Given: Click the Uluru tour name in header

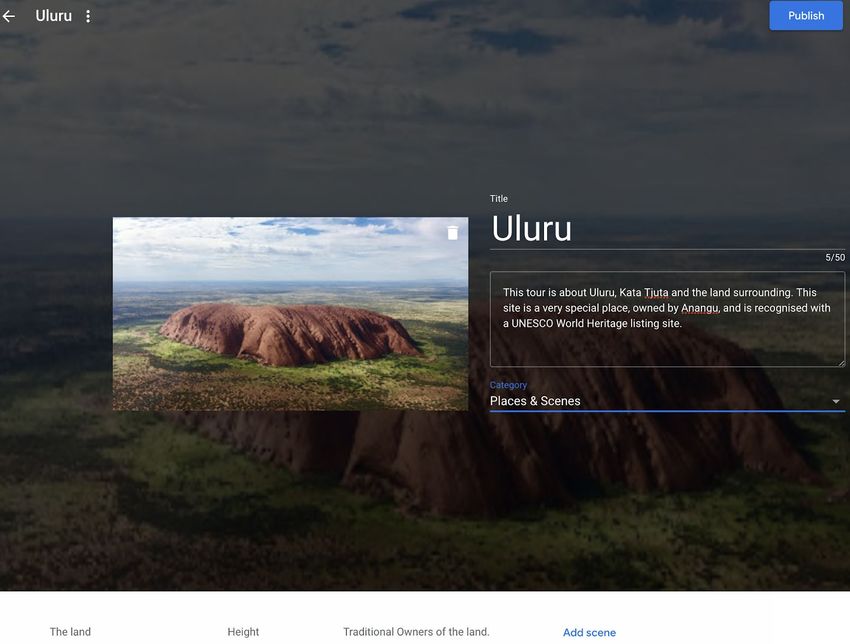Looking at the screenshot, I should (x=53, y=16).
